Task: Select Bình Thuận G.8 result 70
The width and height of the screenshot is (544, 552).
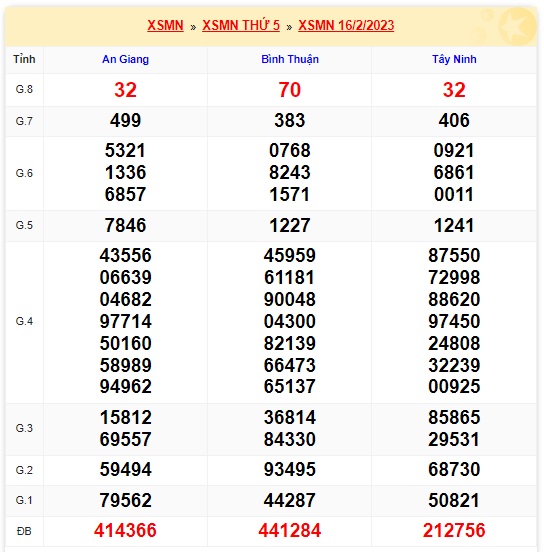Action: (x=290, y=90)
